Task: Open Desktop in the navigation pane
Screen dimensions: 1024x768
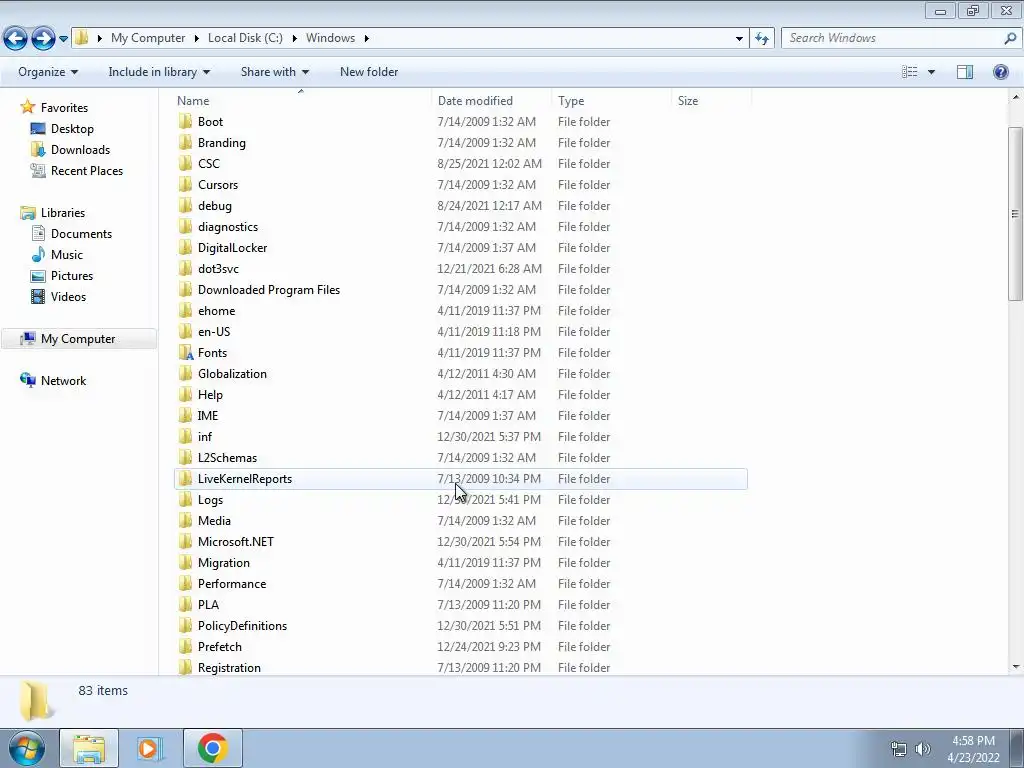Action: tap(72, 129)
